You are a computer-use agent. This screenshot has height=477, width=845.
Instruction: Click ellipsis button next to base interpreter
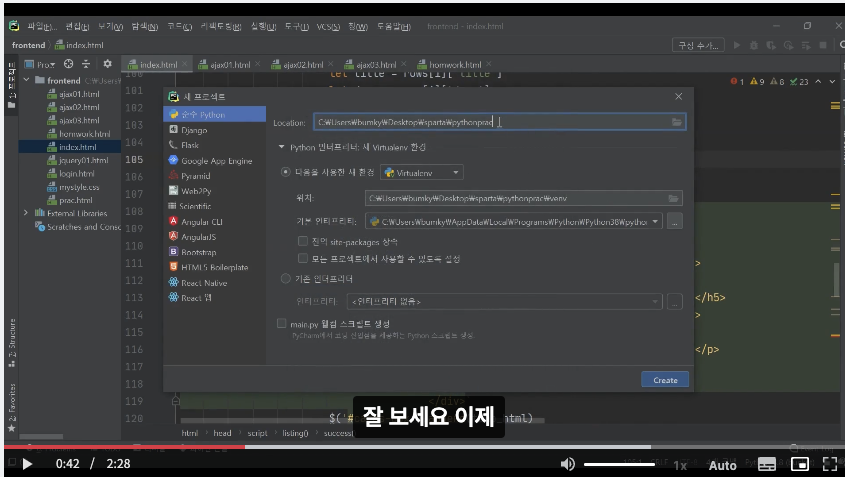coord(675,221)
